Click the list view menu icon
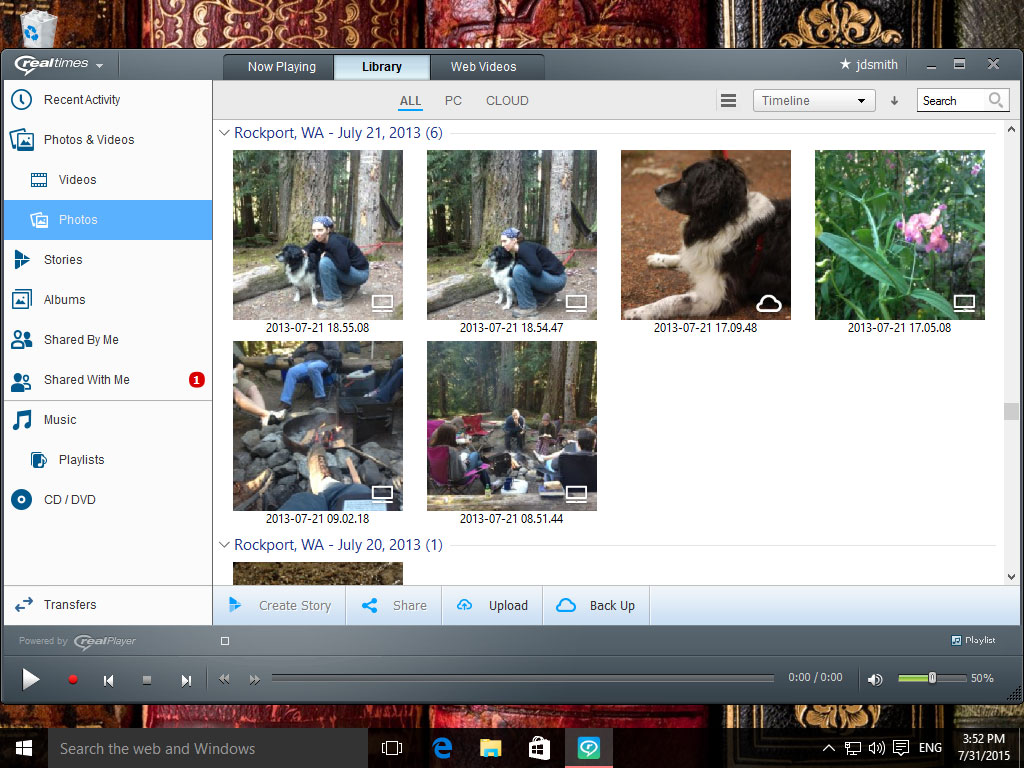 729,101
